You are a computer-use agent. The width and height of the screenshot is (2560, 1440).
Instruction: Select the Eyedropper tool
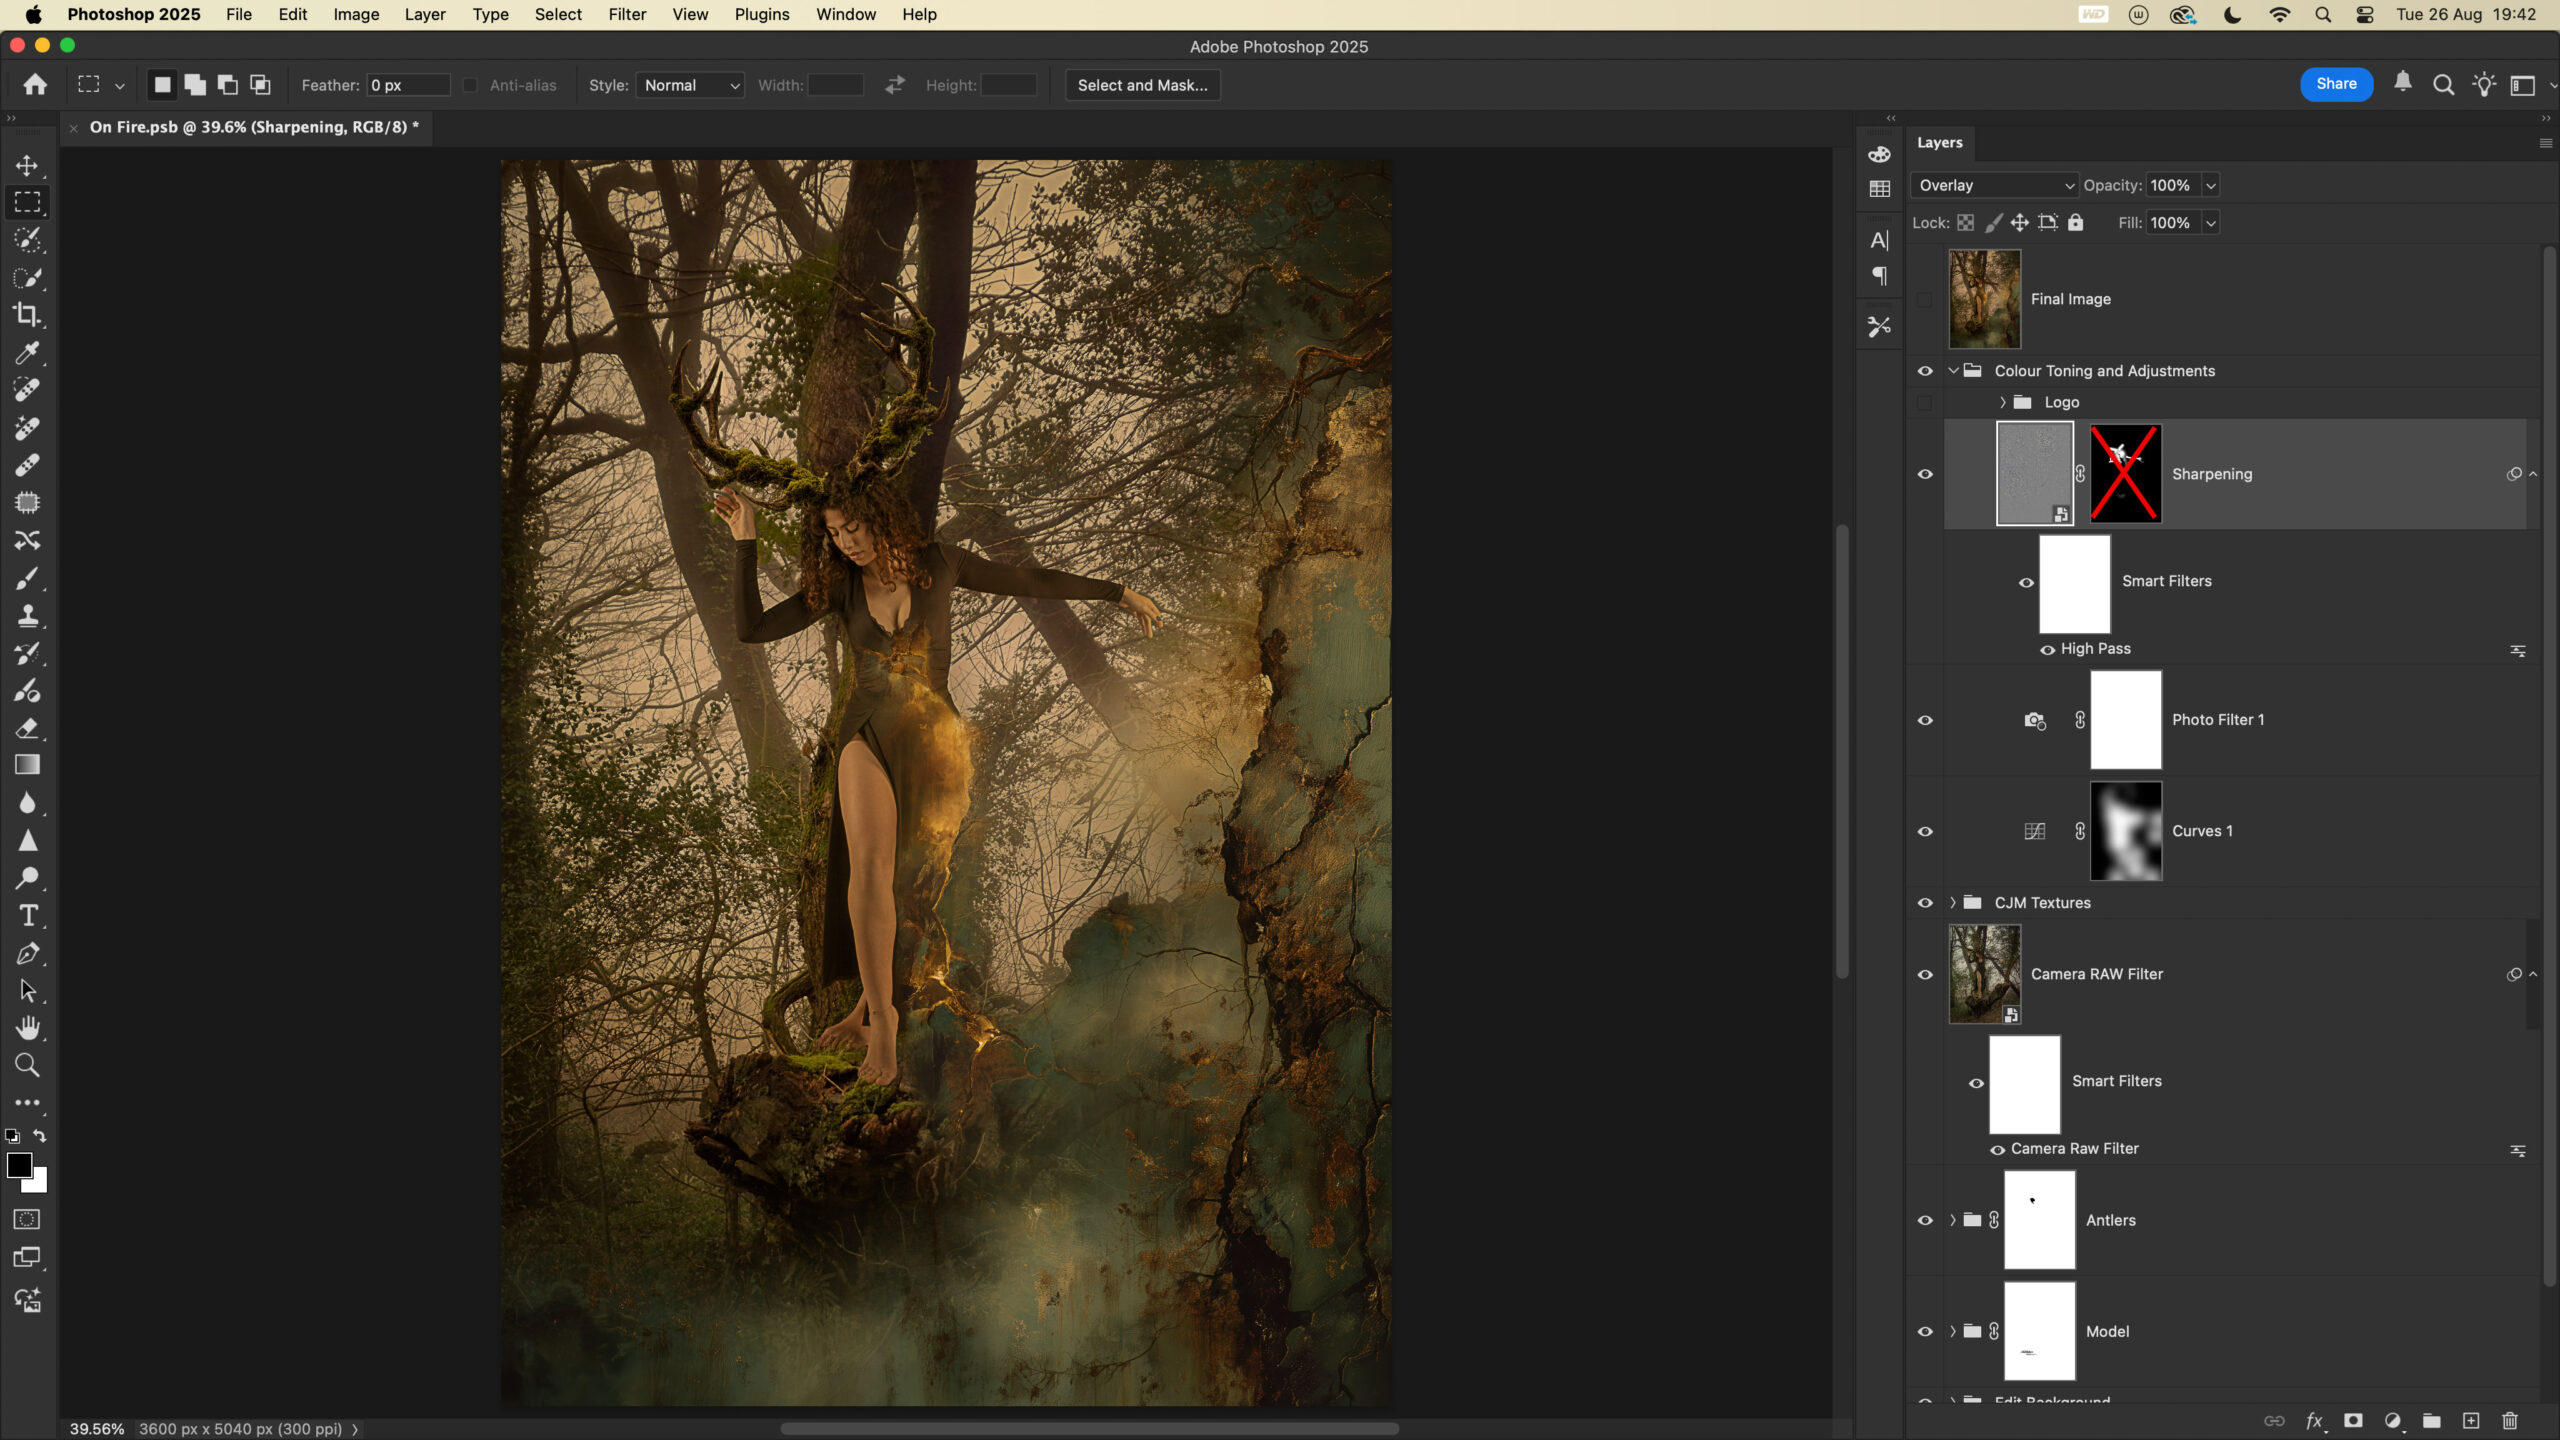tap(27, 353)
